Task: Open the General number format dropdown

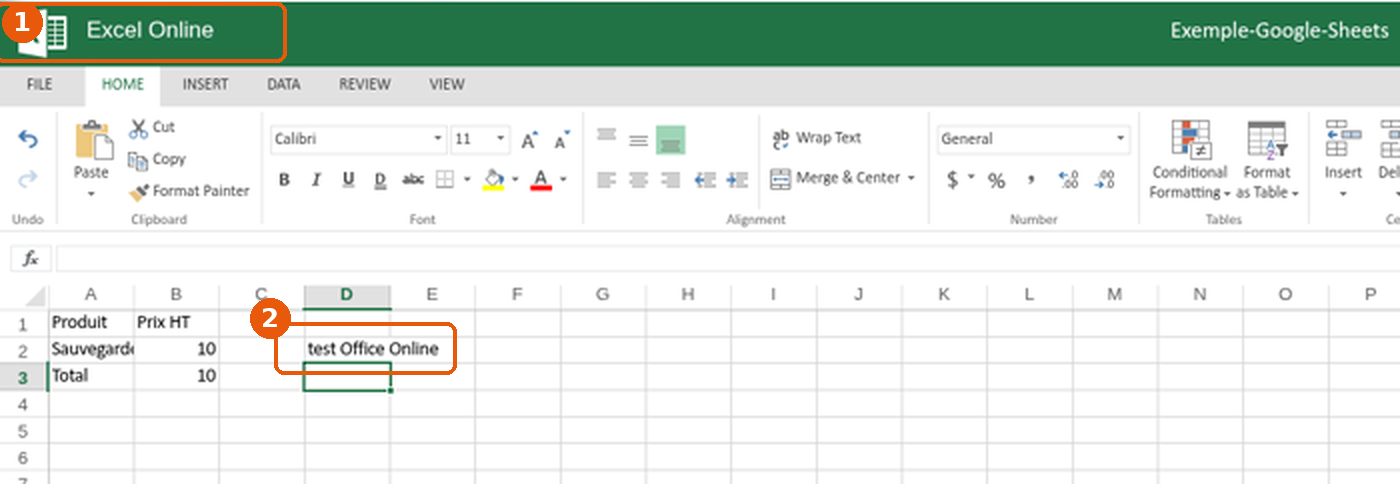Action: click(1033, 139)
